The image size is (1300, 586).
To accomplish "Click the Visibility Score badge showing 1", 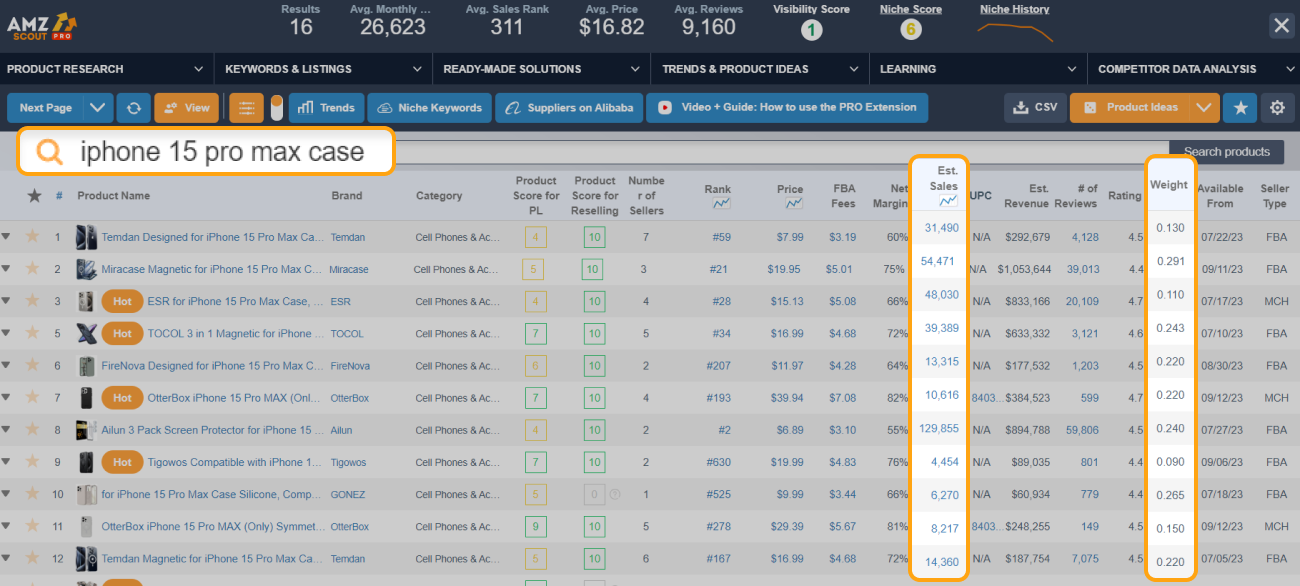I will click(811, 29).
